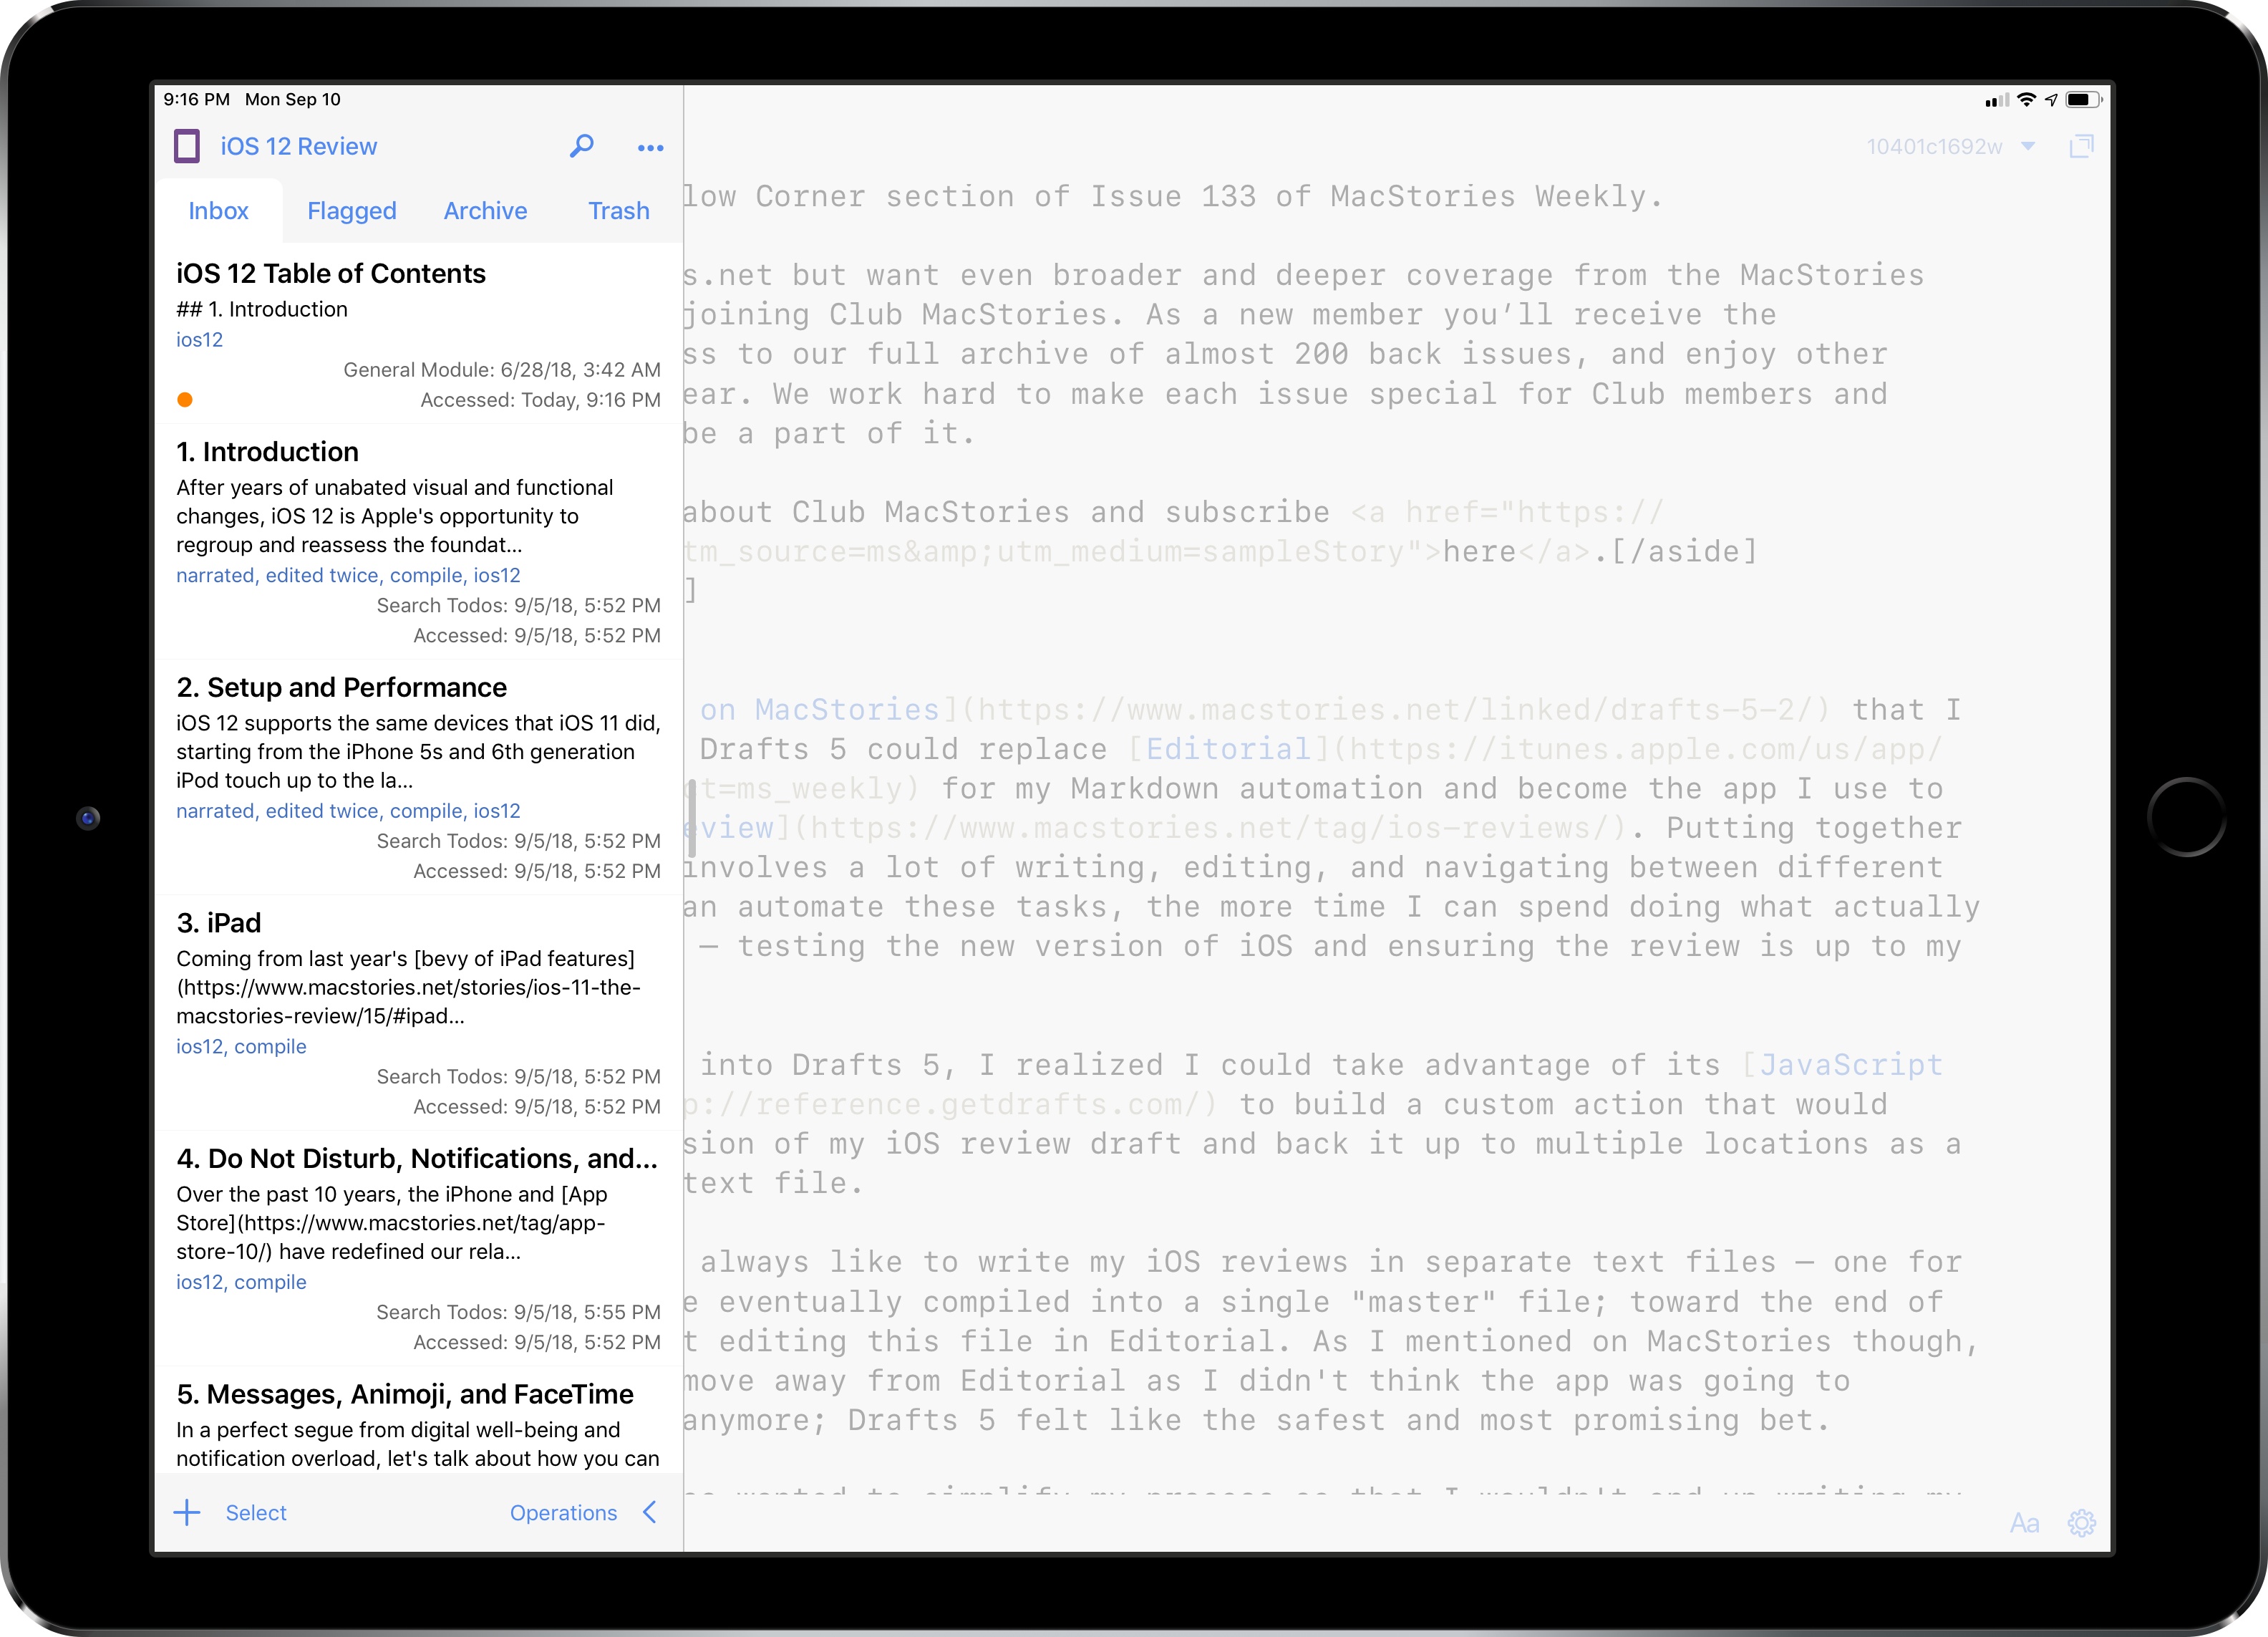2268x1637 pixels.
Task: Tap the Operations button
Action: 564,1513
